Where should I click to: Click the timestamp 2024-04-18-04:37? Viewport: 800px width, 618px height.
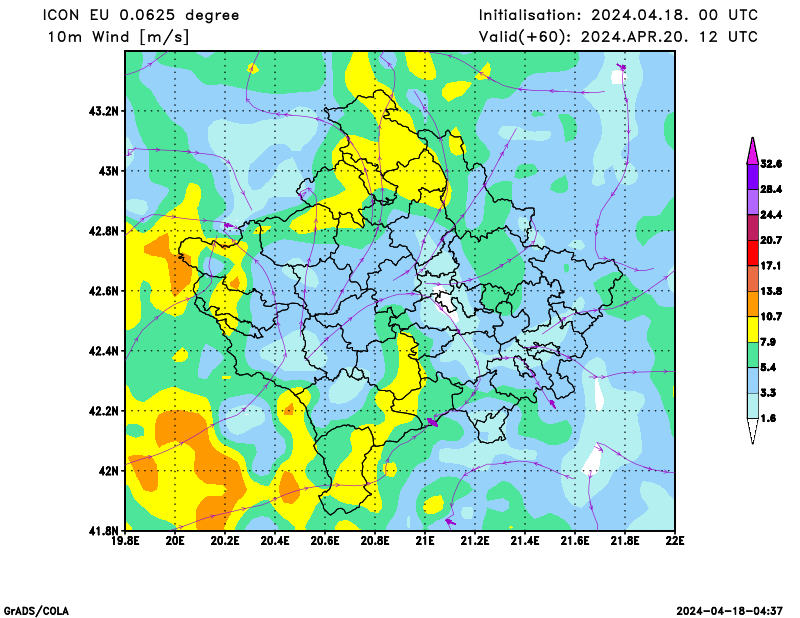click(x=730, y=611)
